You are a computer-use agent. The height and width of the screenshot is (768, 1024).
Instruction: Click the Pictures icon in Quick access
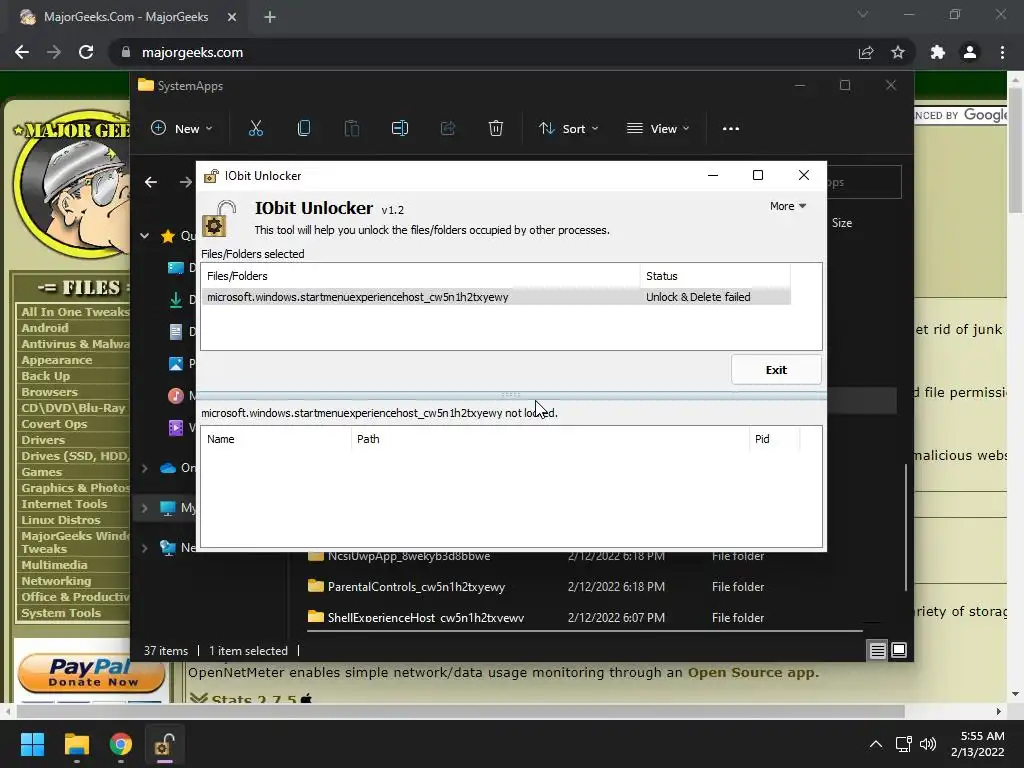tap(176, 364)
